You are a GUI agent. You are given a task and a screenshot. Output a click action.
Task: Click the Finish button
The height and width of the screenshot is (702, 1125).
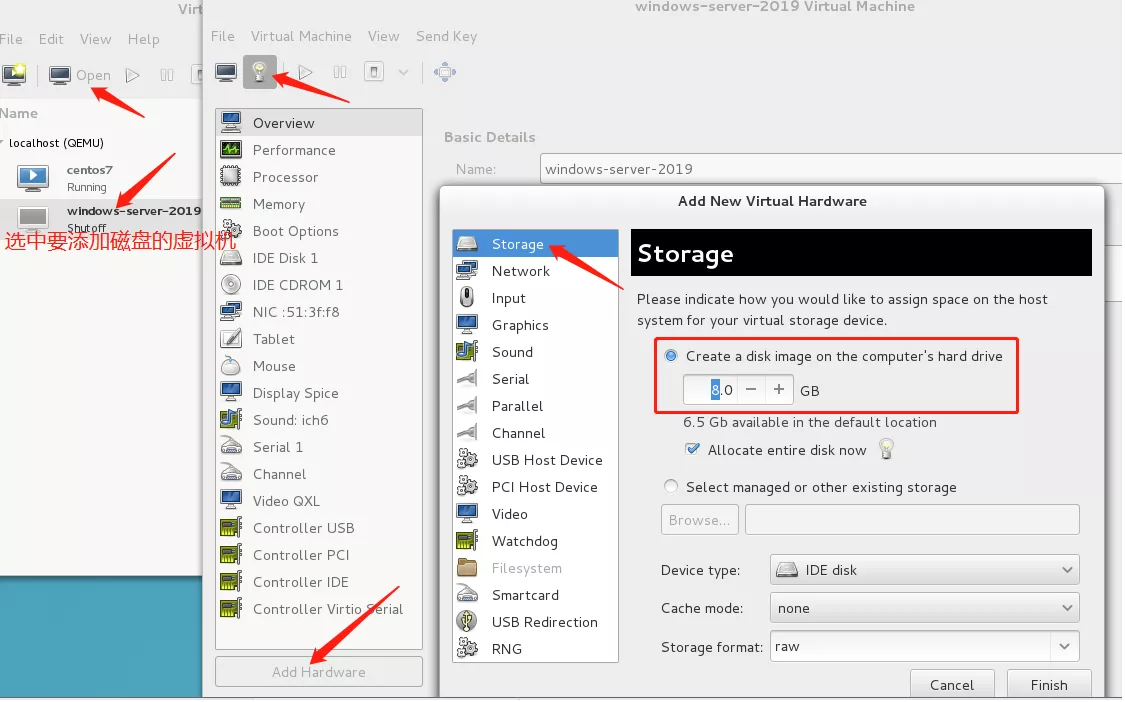click(1048, 685)
